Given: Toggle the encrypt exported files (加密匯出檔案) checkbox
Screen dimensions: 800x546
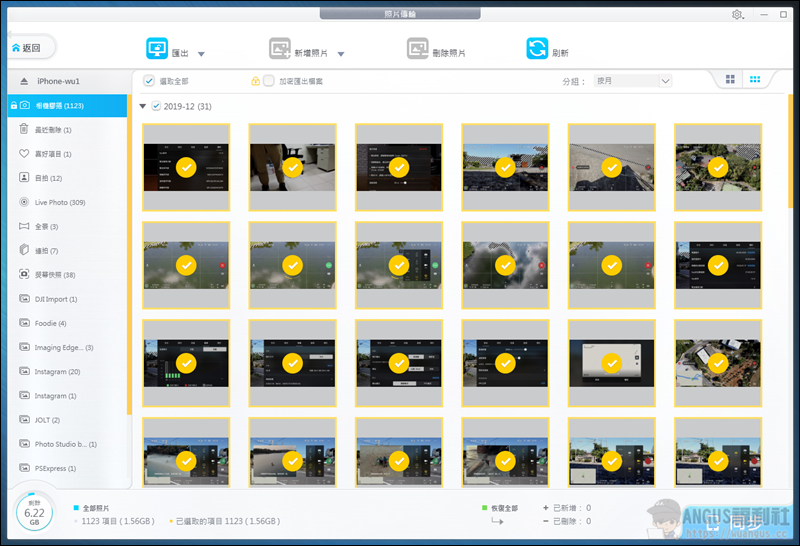Looking at the screenshot, I should click(268, 81).
